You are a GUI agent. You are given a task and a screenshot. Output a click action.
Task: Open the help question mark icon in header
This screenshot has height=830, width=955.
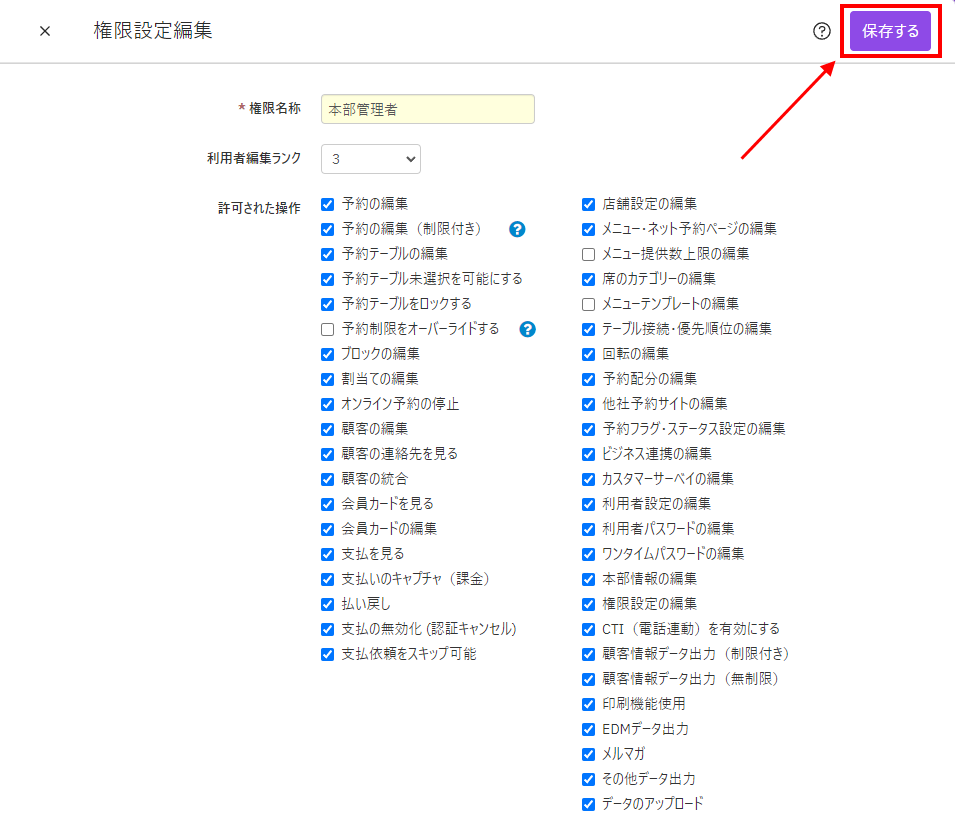click(822, 31)
